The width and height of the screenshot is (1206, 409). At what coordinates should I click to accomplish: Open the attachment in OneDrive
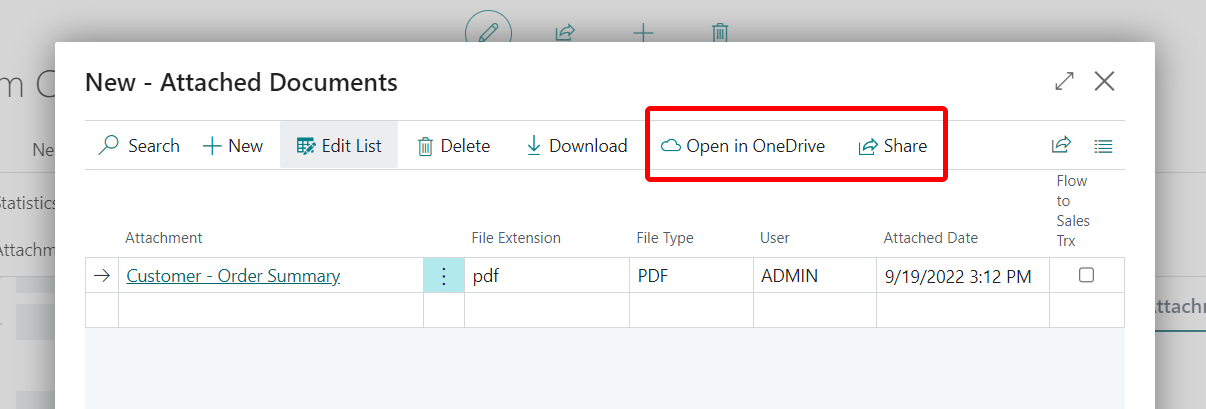[743, 146]
